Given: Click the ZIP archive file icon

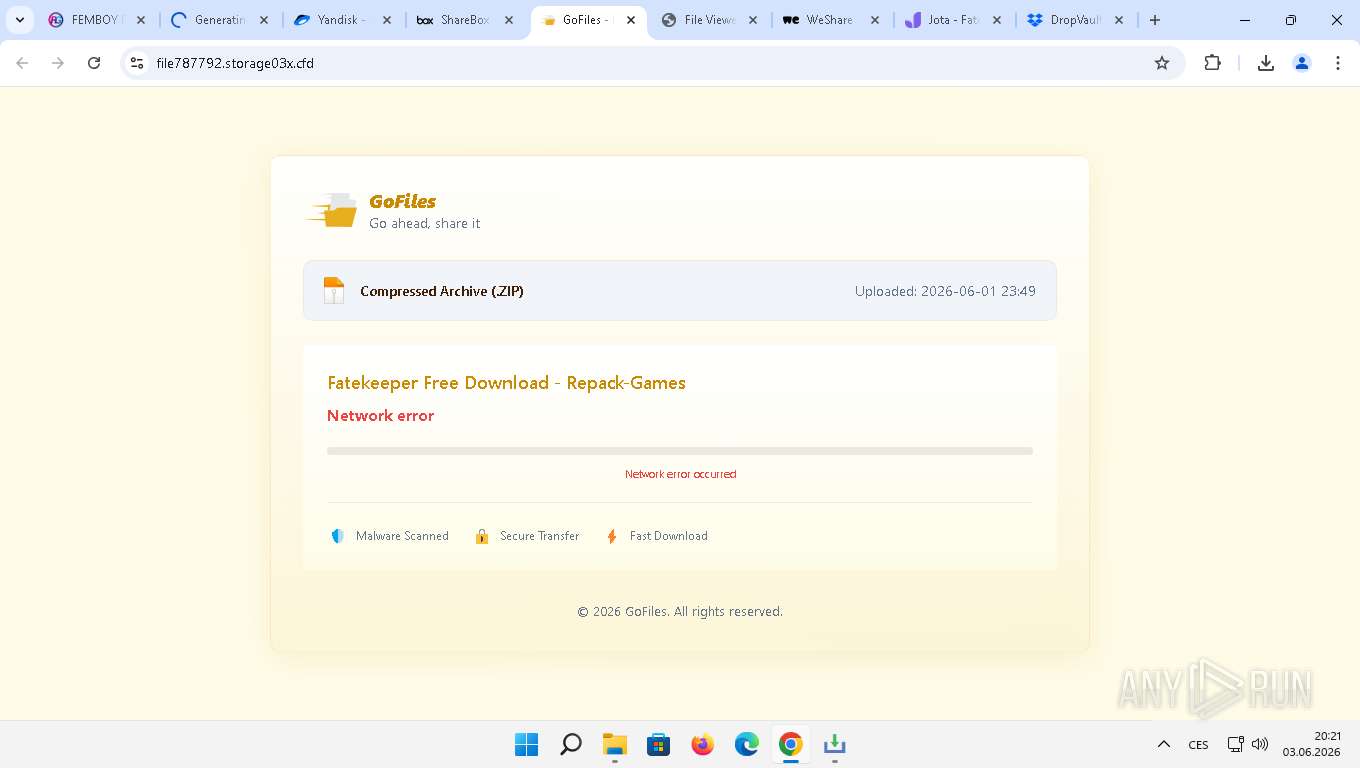Looking at the screenshot, I should click(x=334, y=291).
